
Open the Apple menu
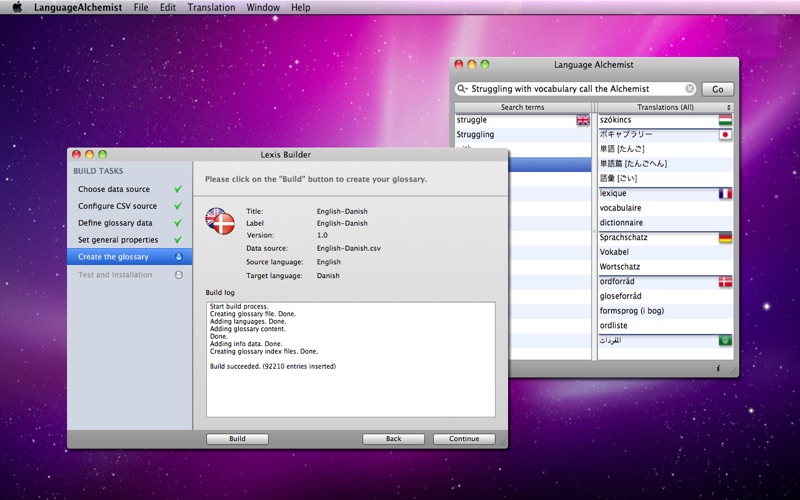click(x=17, y=7)
